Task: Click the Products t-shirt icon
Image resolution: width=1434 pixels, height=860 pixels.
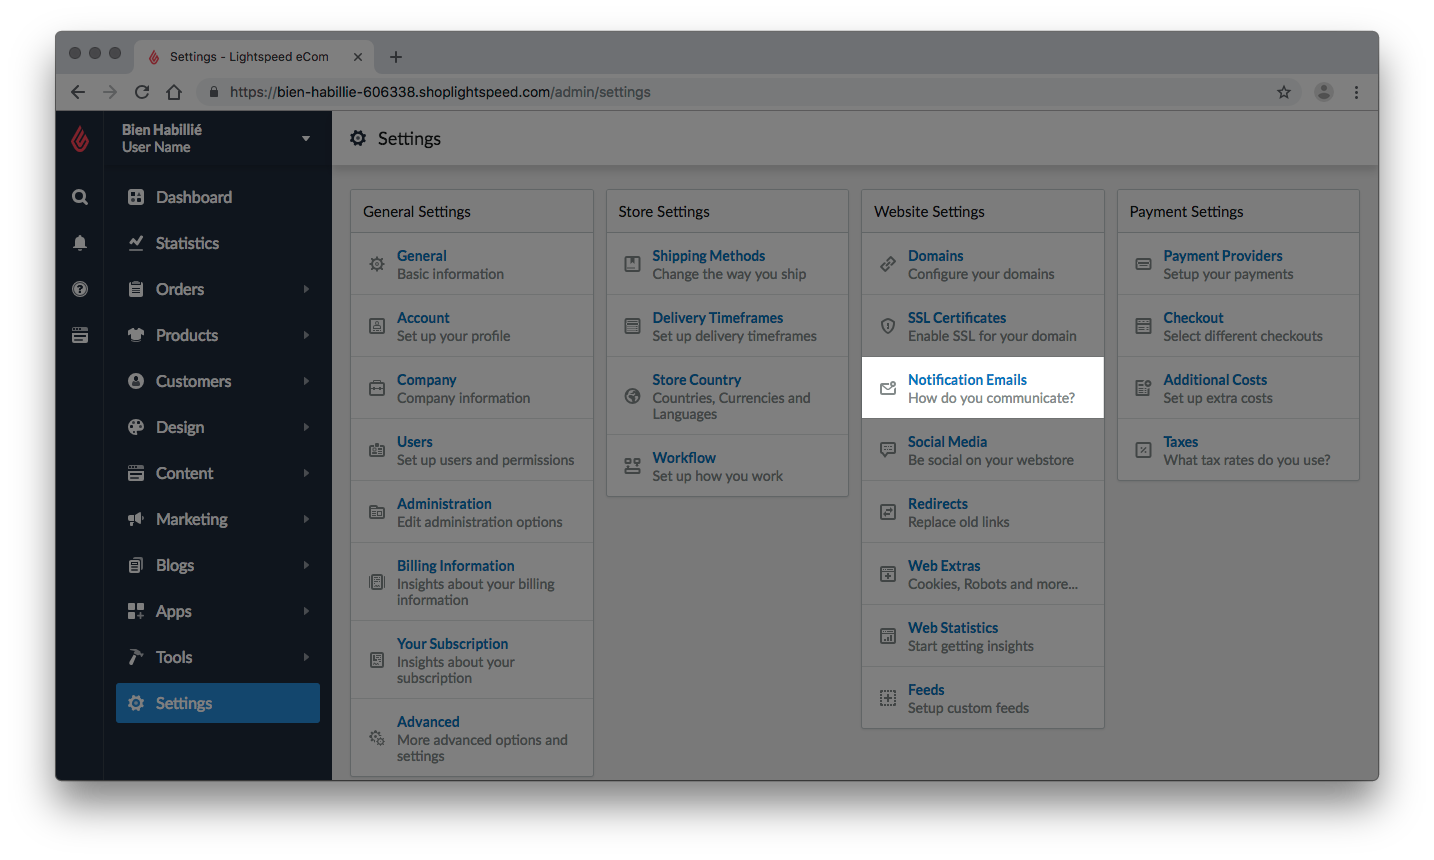Action: pyautogui.click(x=136, y=335)
